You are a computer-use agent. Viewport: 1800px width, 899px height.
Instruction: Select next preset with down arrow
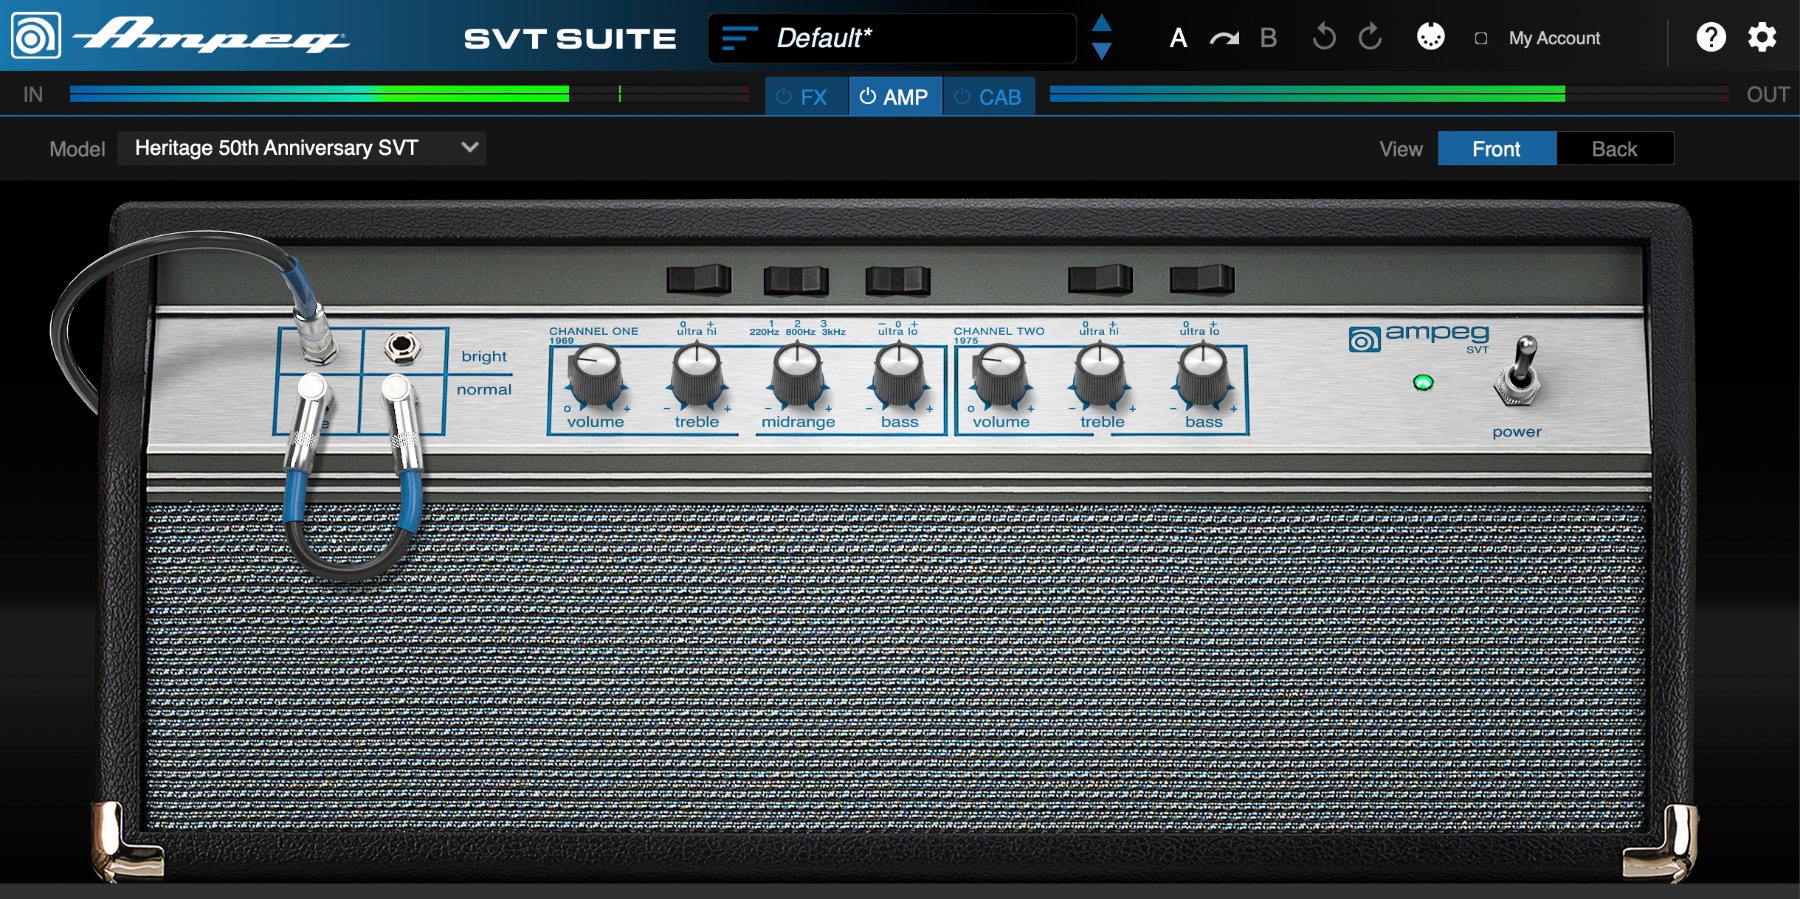1101,52
